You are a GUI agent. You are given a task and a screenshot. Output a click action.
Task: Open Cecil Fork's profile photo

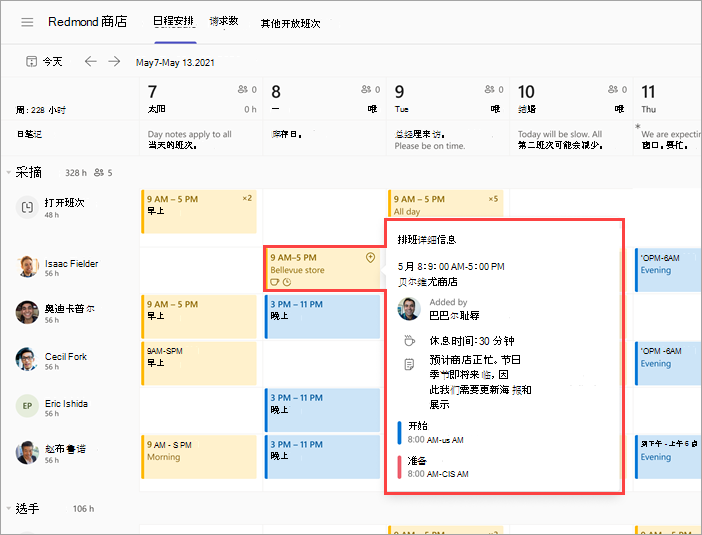27,359
